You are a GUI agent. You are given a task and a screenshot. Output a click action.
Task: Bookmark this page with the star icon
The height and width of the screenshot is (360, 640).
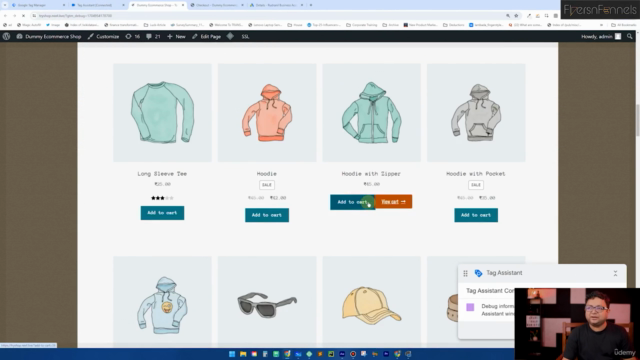(x=516, y=16)
